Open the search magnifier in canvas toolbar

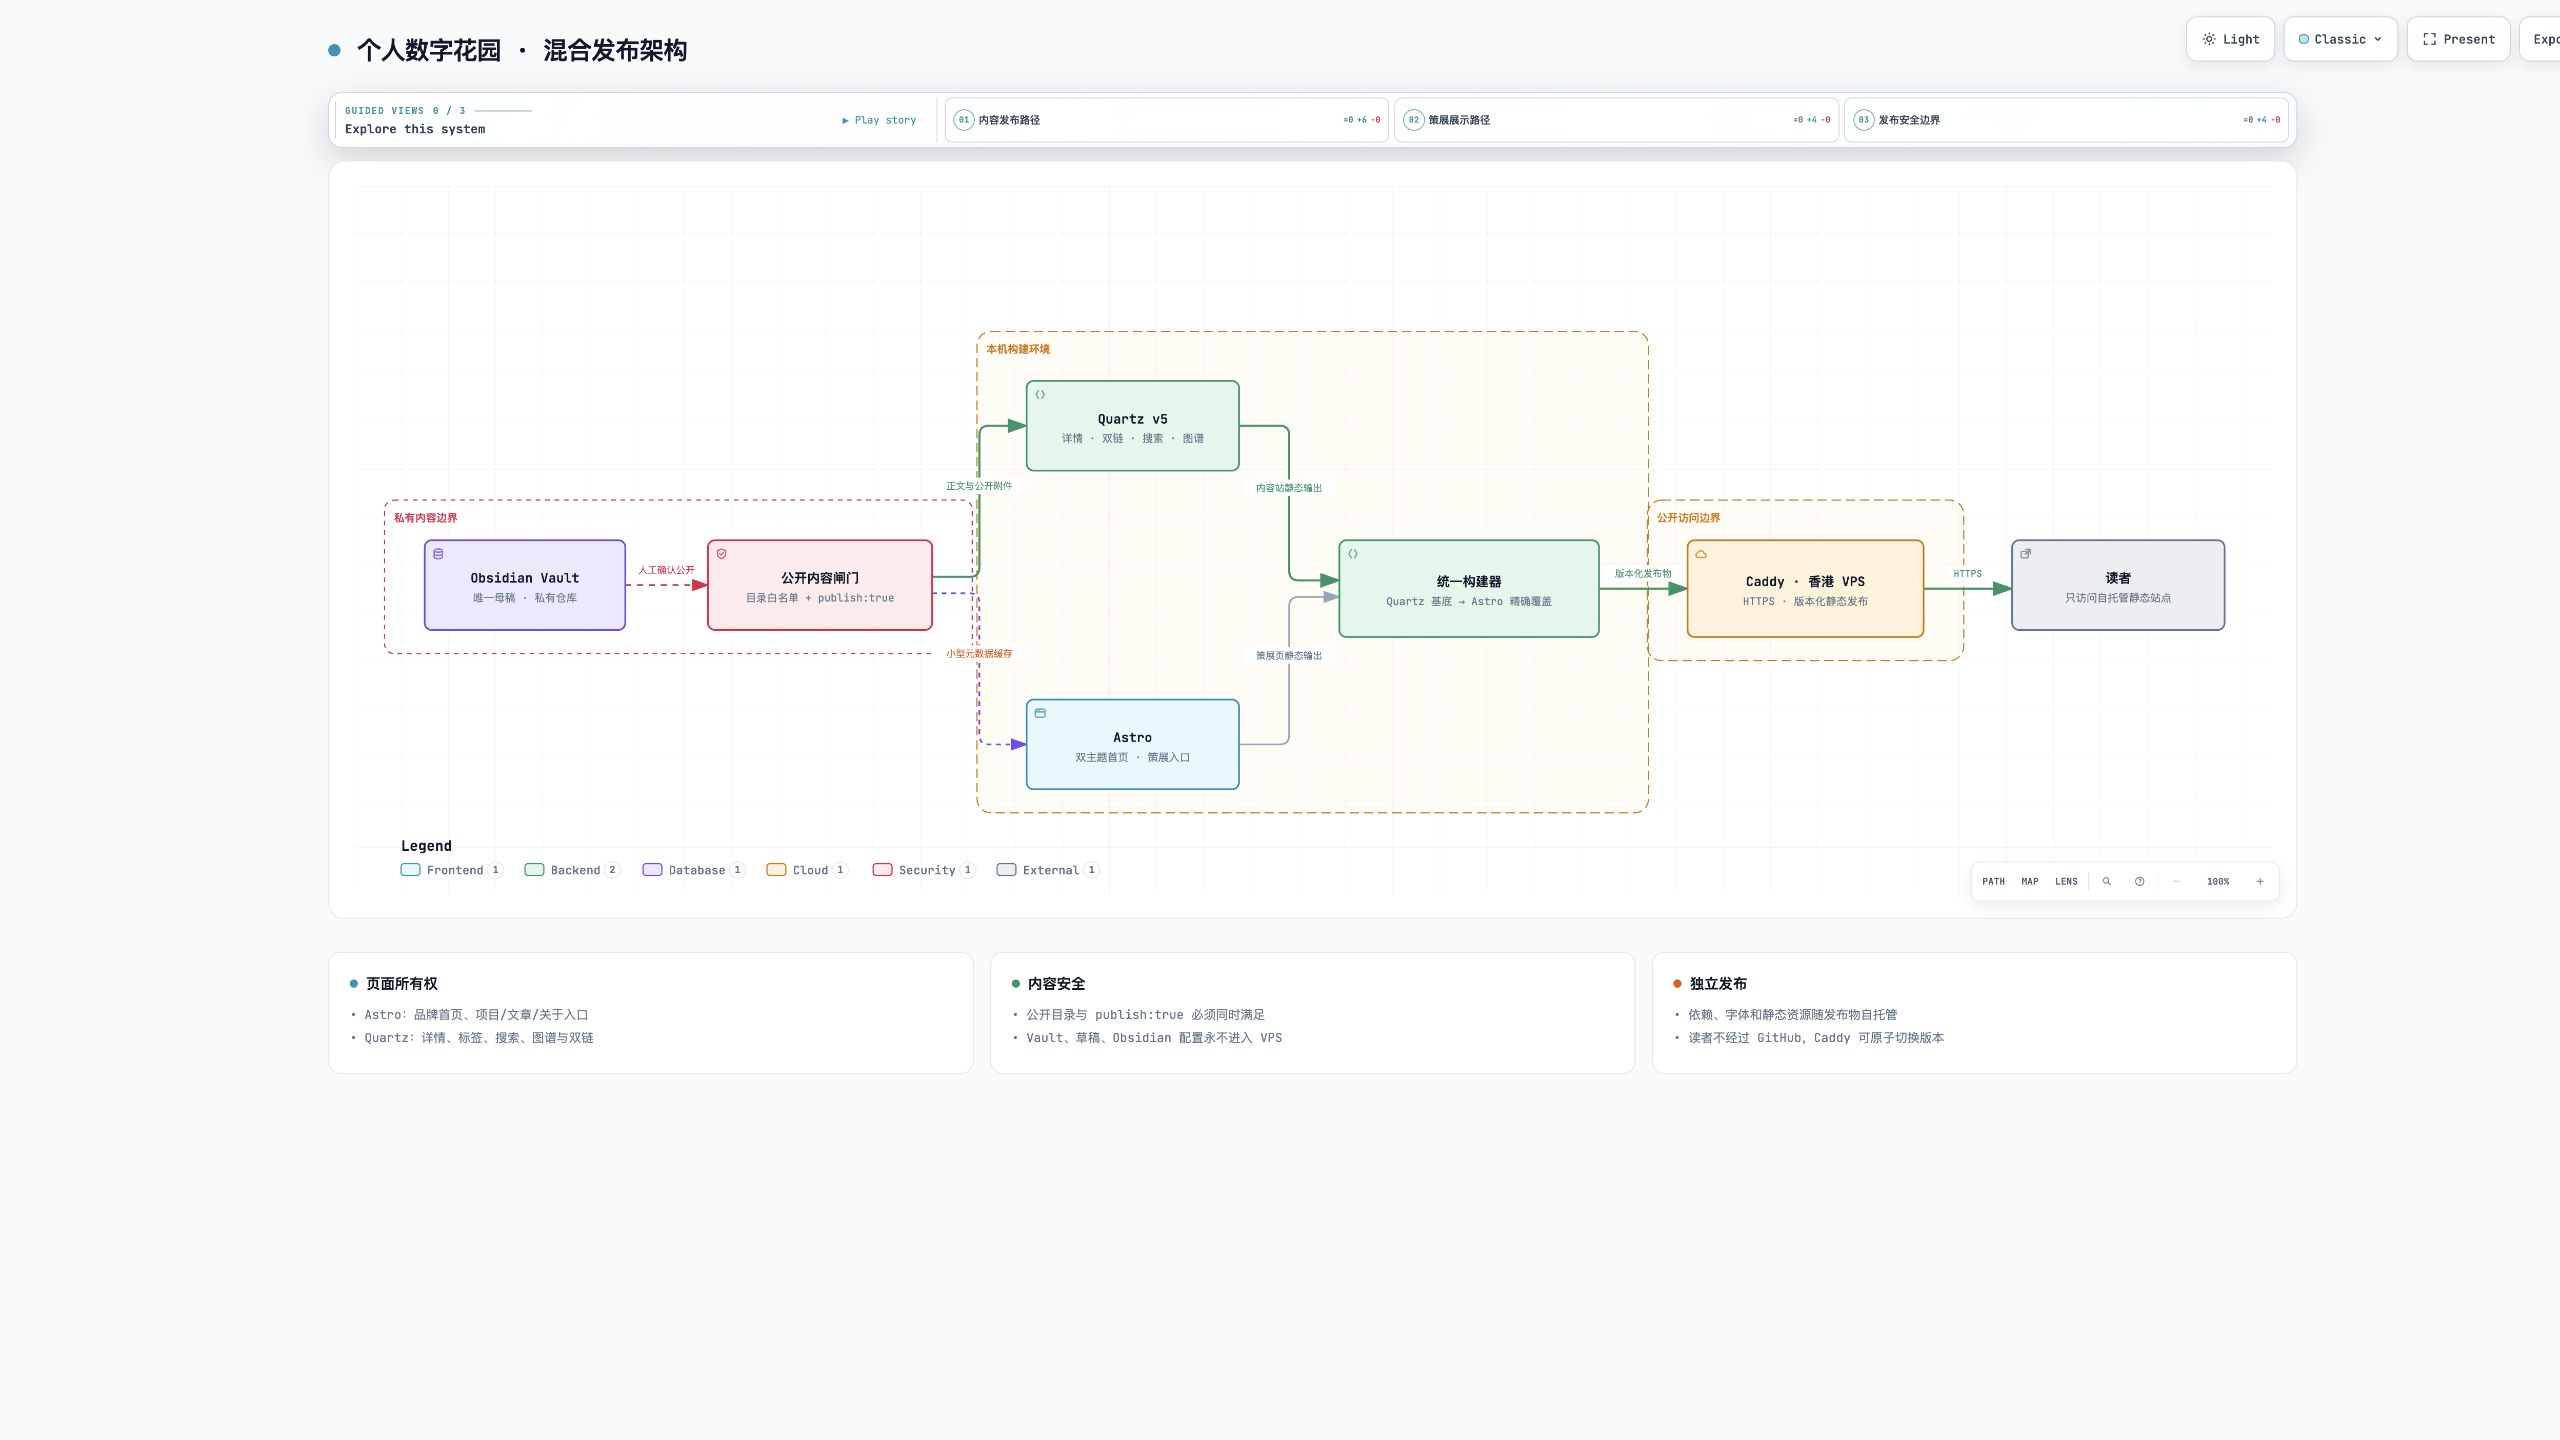[2106, 881]
